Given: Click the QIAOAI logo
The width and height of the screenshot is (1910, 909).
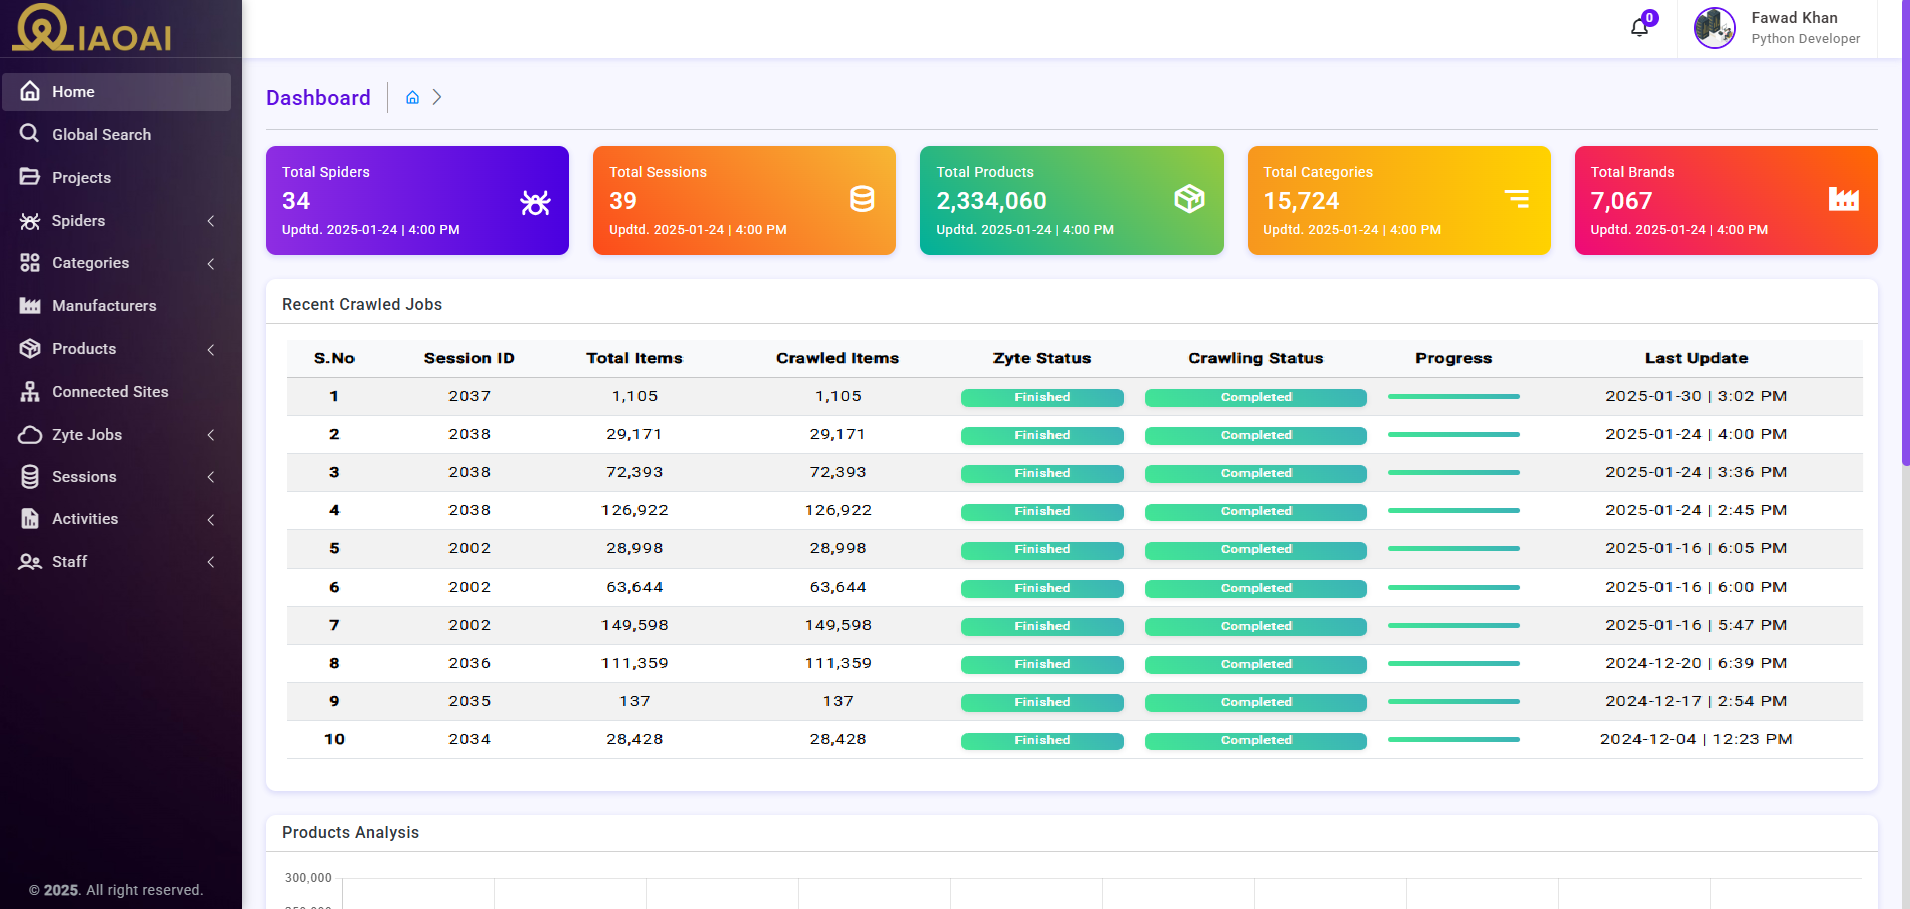Looking at the screenshot, I should pos(92,29).
